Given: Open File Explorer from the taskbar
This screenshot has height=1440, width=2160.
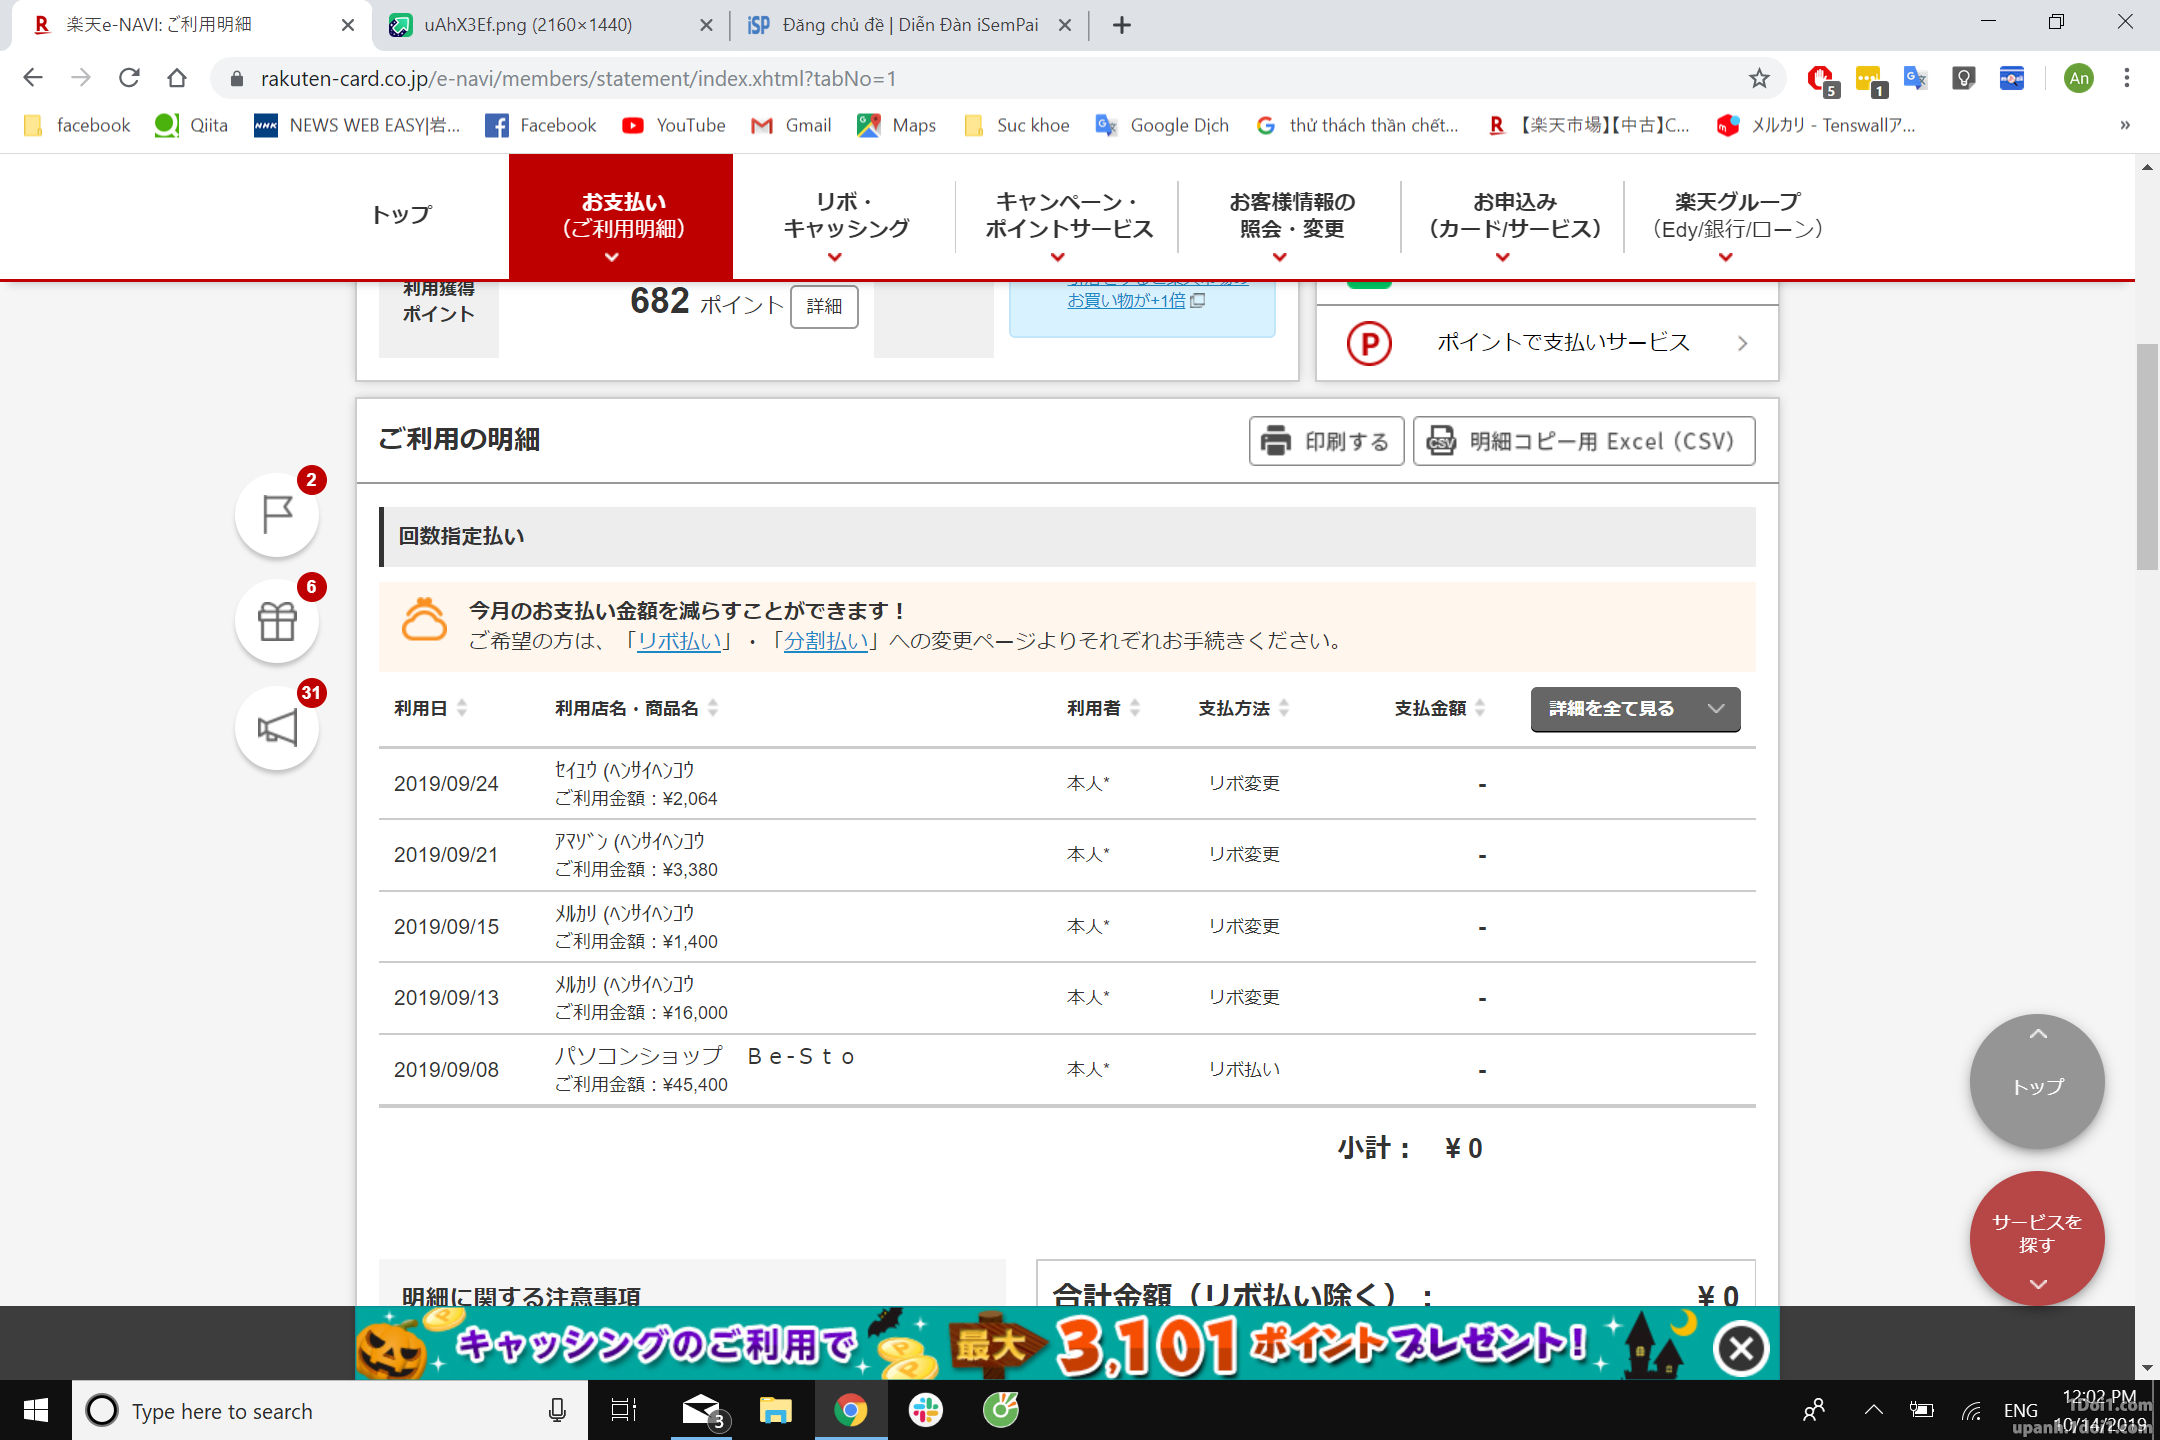Looking at the screenshot, I should (775, 1411).
